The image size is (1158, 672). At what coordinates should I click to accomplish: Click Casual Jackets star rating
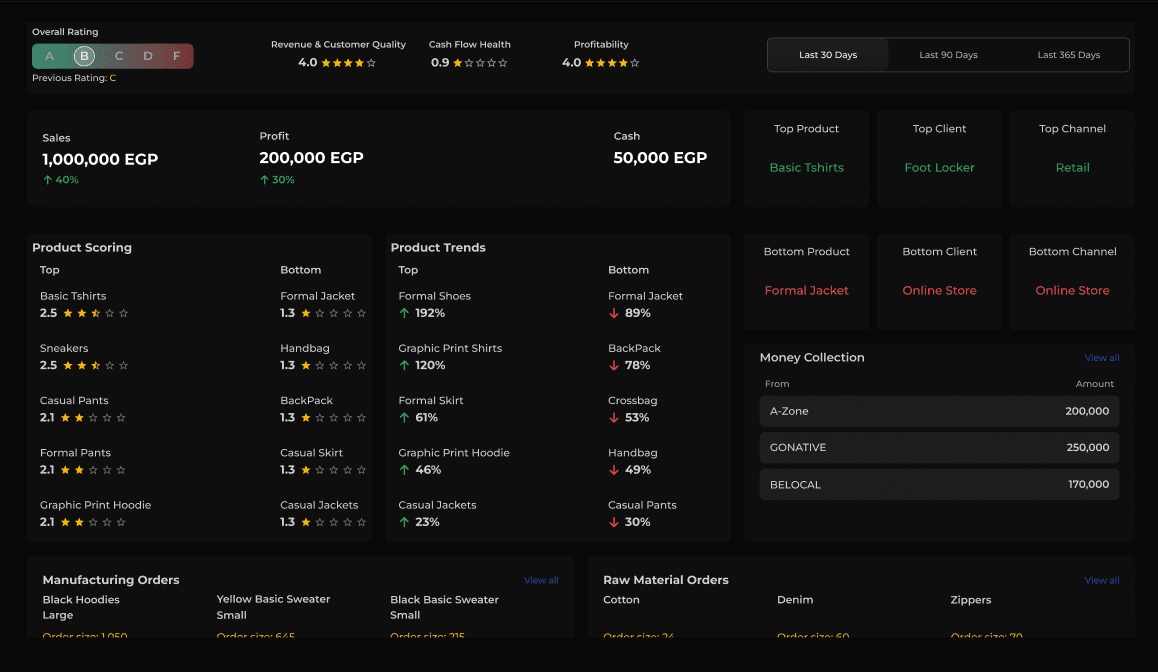(334, 522)
